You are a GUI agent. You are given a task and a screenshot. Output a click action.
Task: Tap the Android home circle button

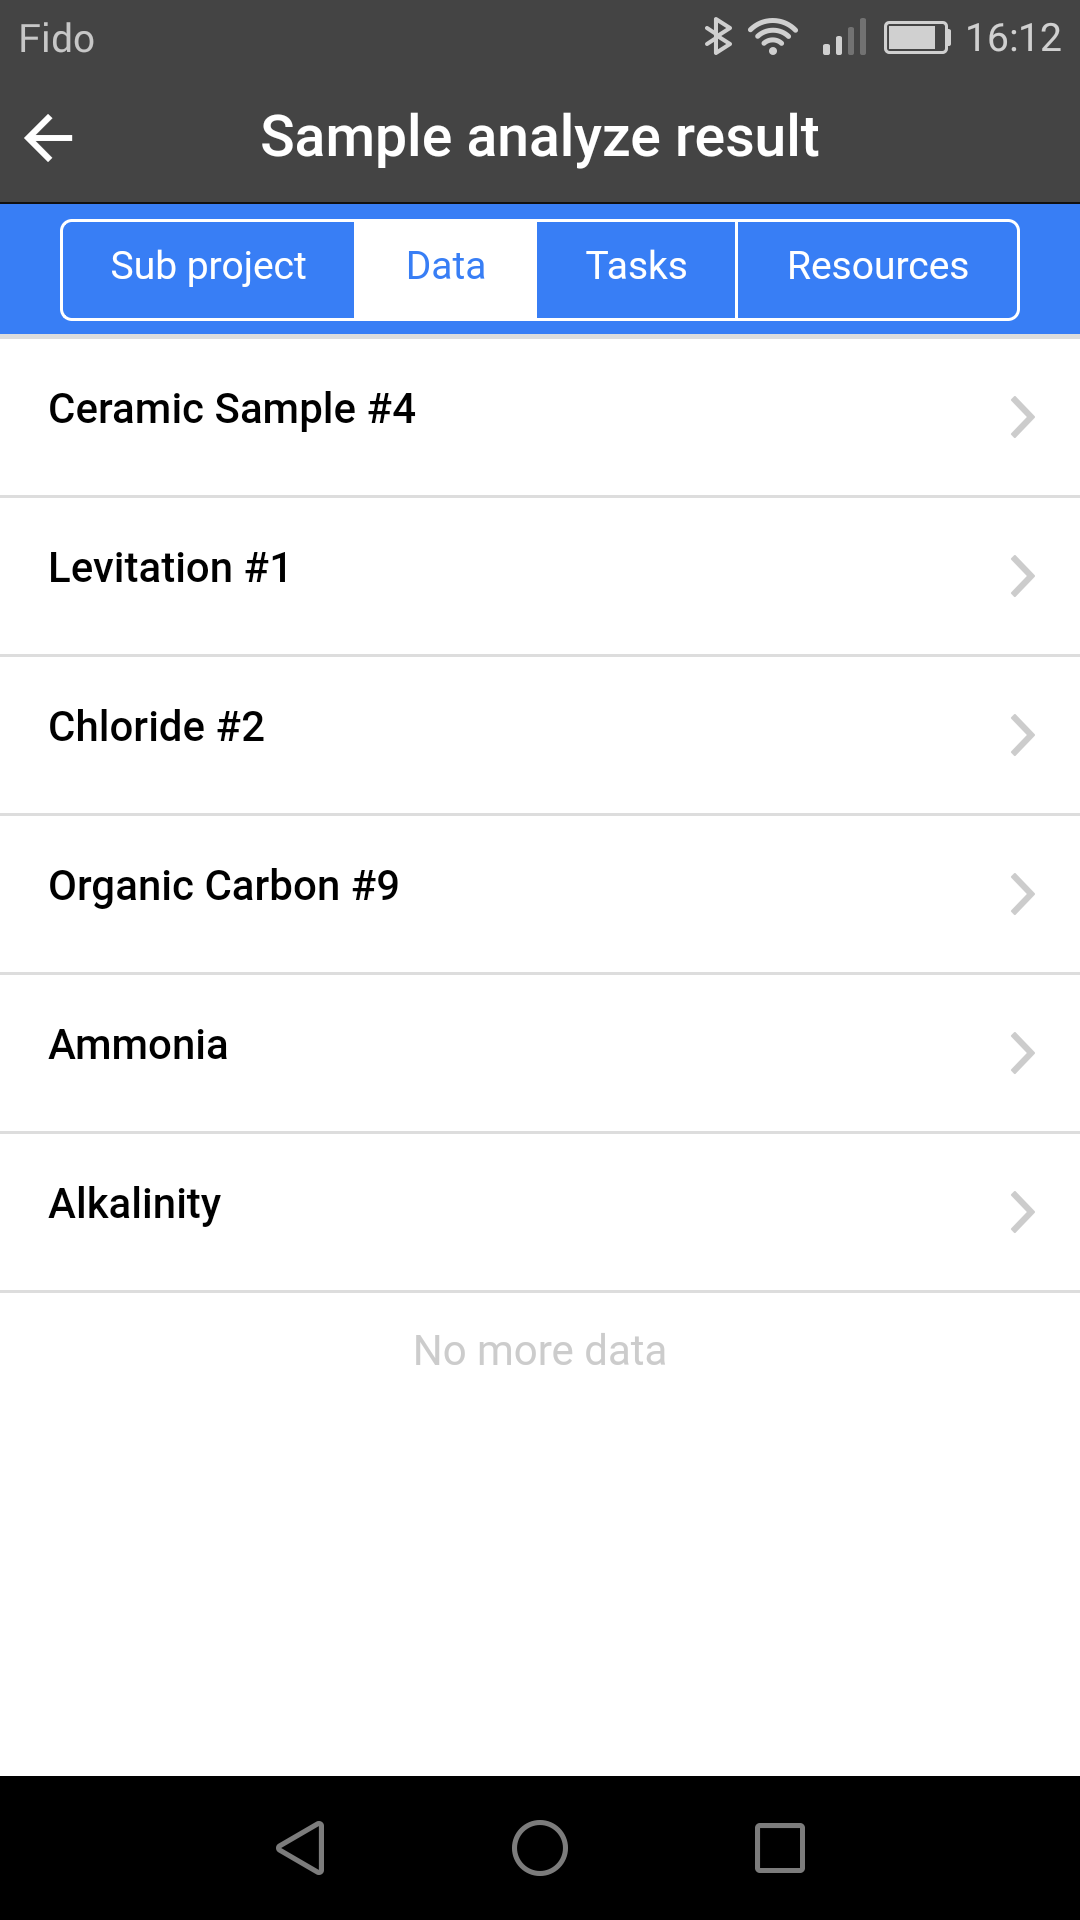click(x=540, y=1847)
